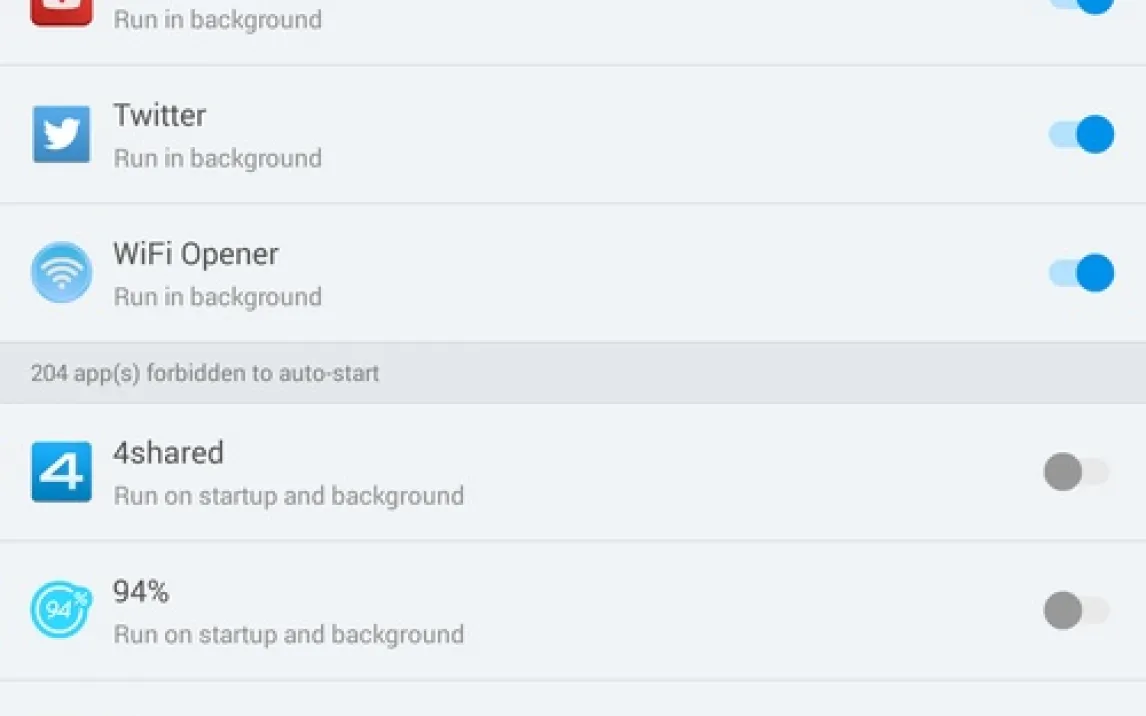The image size is (1146, 716).
Task: Click "Run in background" under Twitter
Action: point(218,159)
